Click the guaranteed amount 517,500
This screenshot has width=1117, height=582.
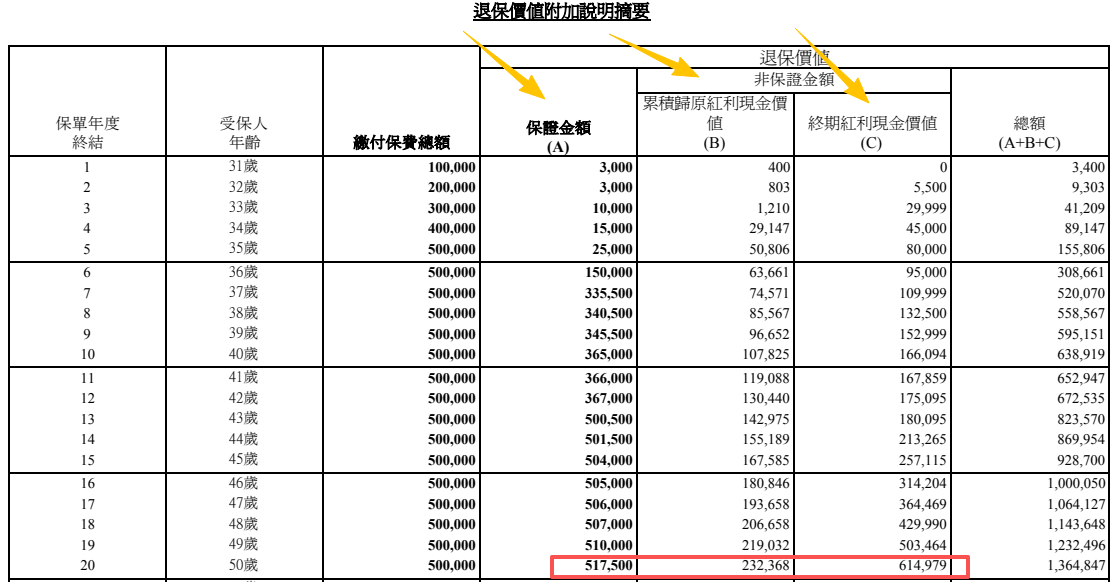point(608,566)
